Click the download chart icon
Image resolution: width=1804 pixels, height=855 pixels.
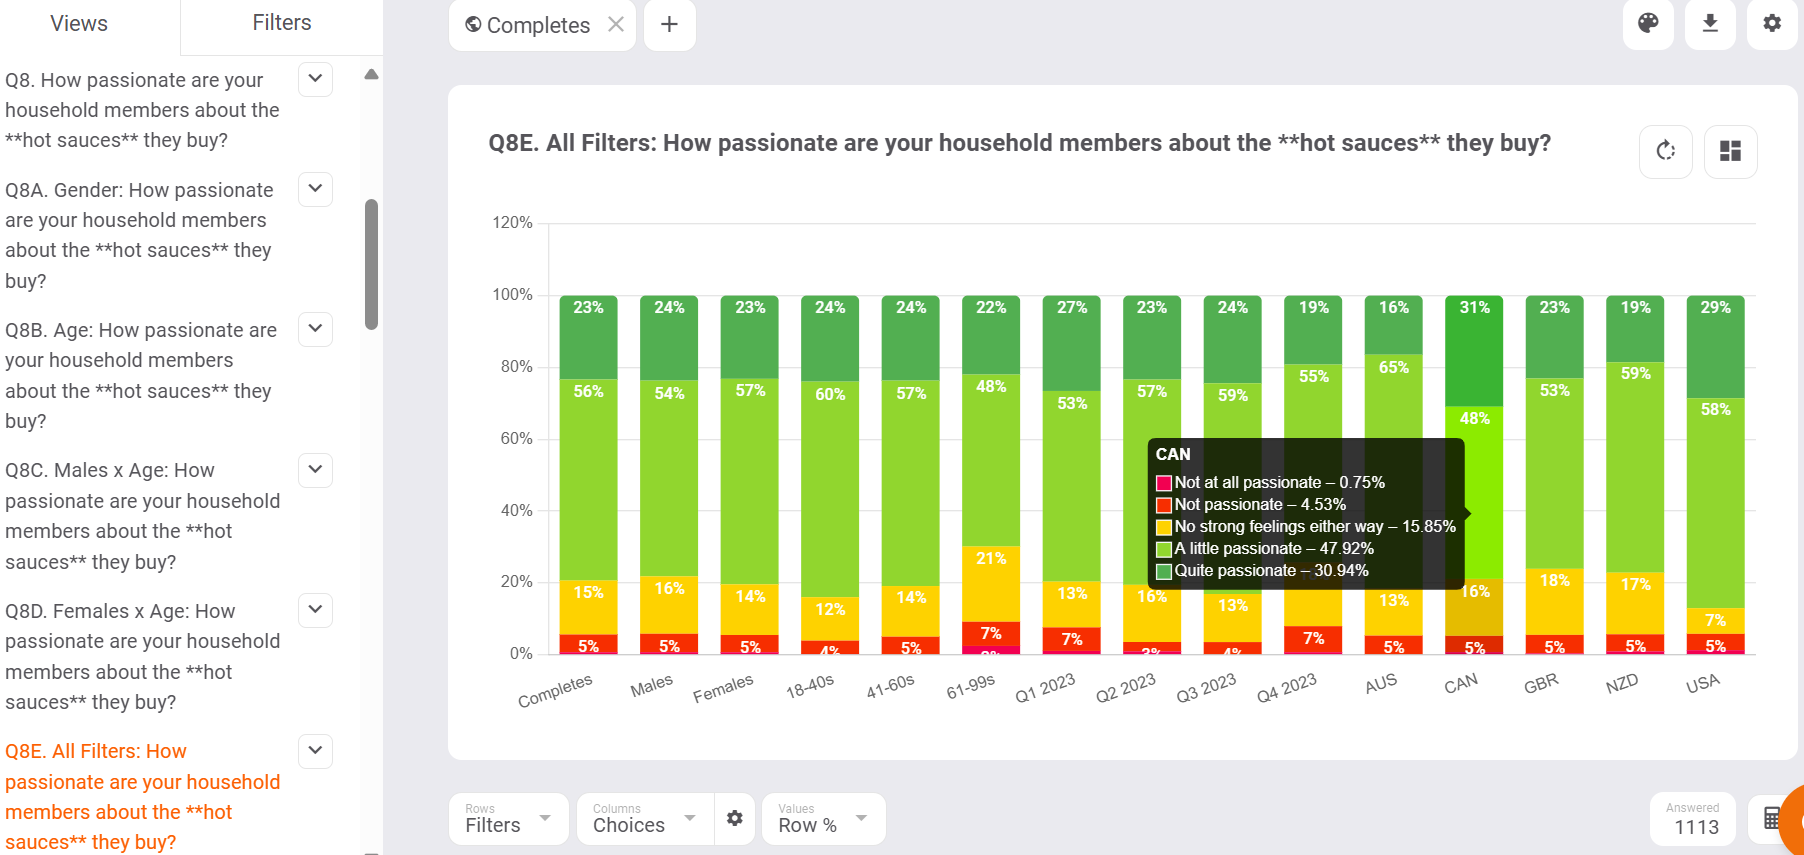[x=1710, y=23]
